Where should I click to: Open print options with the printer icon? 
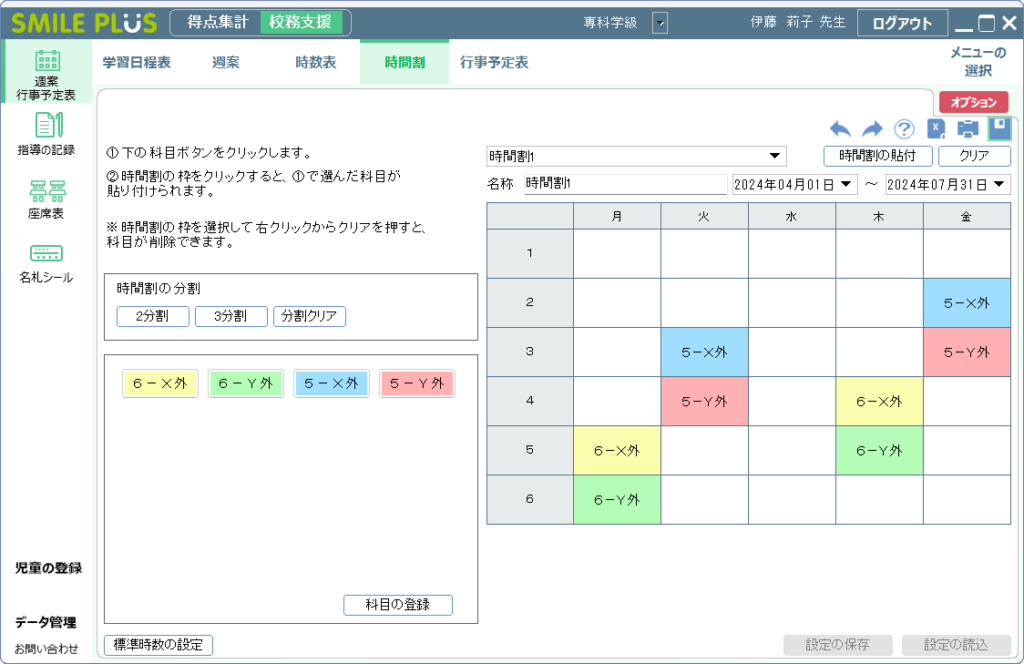966,129
